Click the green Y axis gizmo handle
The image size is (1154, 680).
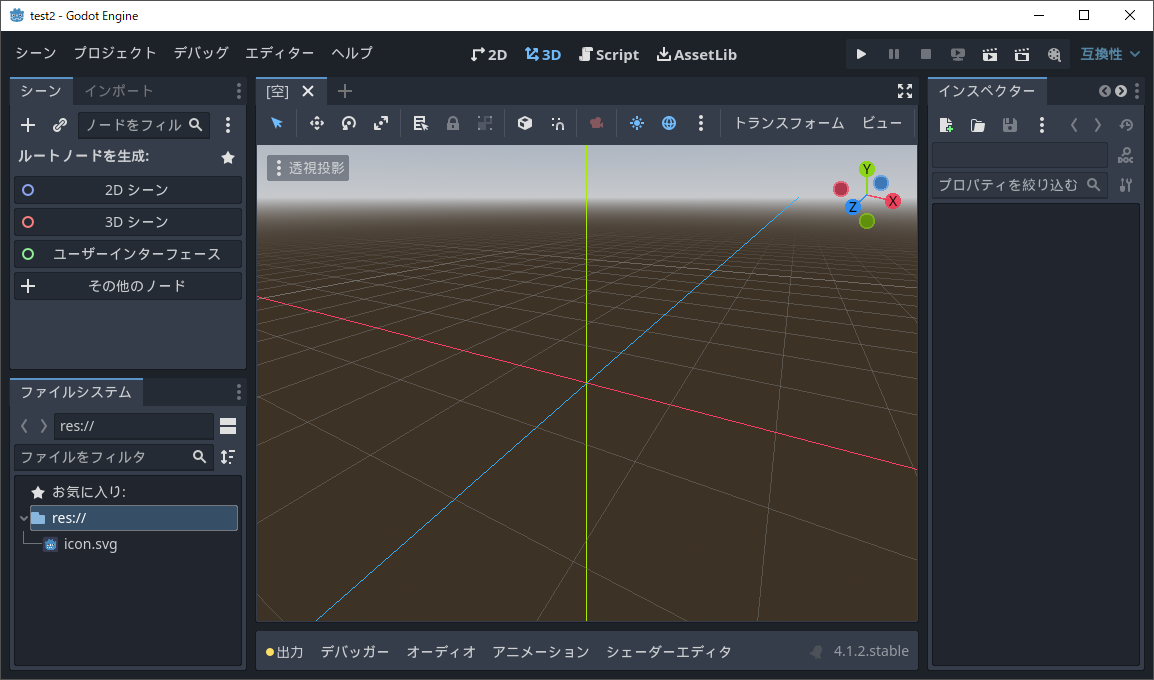point(867,169)
